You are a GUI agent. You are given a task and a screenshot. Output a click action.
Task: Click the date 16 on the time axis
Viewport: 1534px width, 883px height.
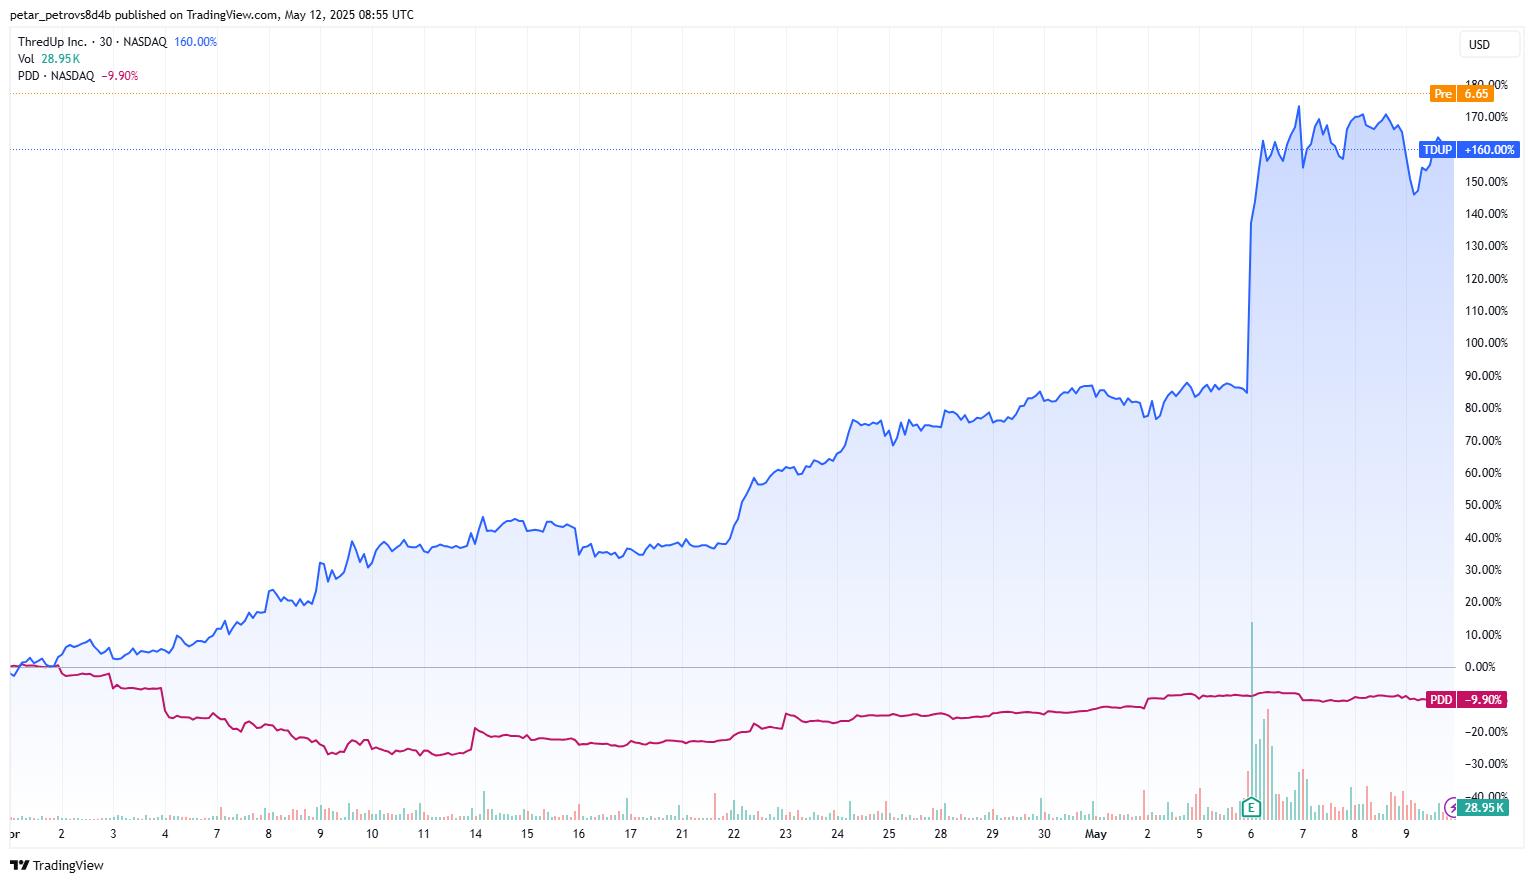(579, 833)
